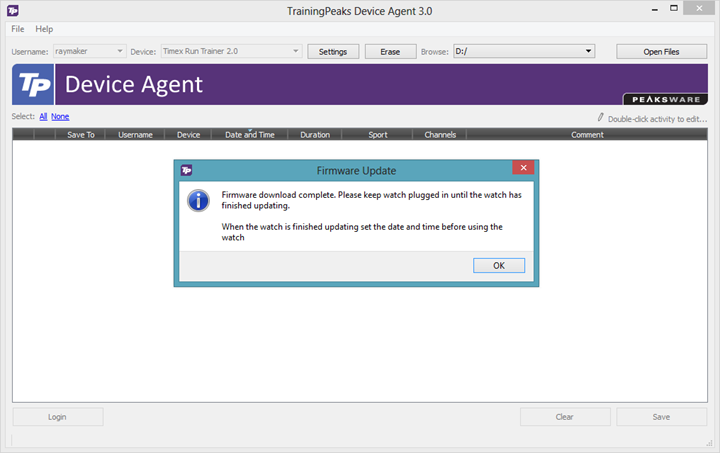This screenshot has width=720, height=453.
Task: Click the 'Device Agent' banner title text
Action: [x=134, y=84]
